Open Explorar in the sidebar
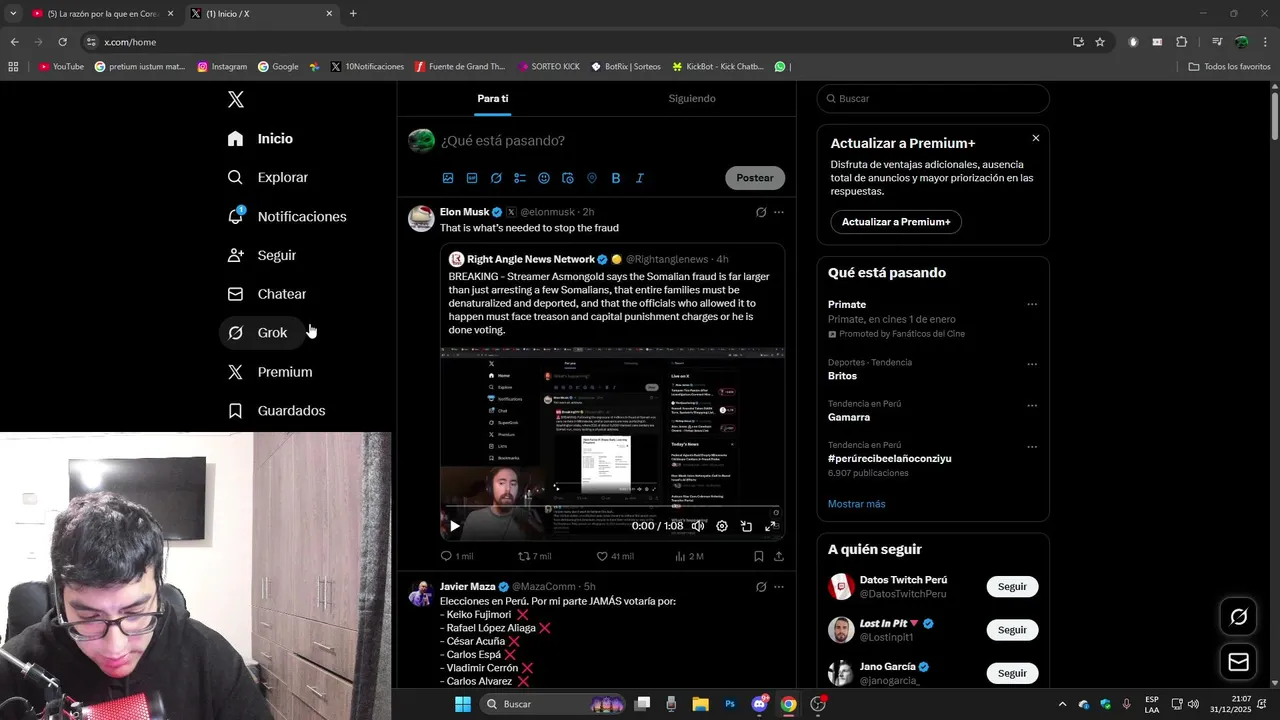The height and width of the screenshot is (720, 1280). (267, 177)
